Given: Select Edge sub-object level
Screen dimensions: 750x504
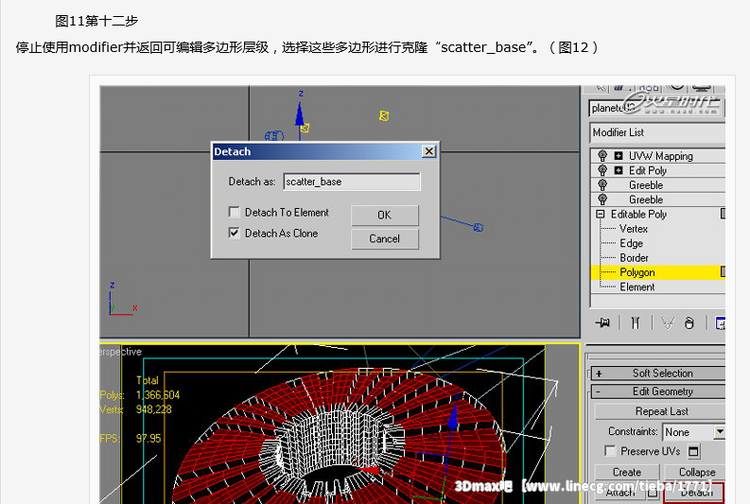Looking at the screenshot, I should pos(631,243).
